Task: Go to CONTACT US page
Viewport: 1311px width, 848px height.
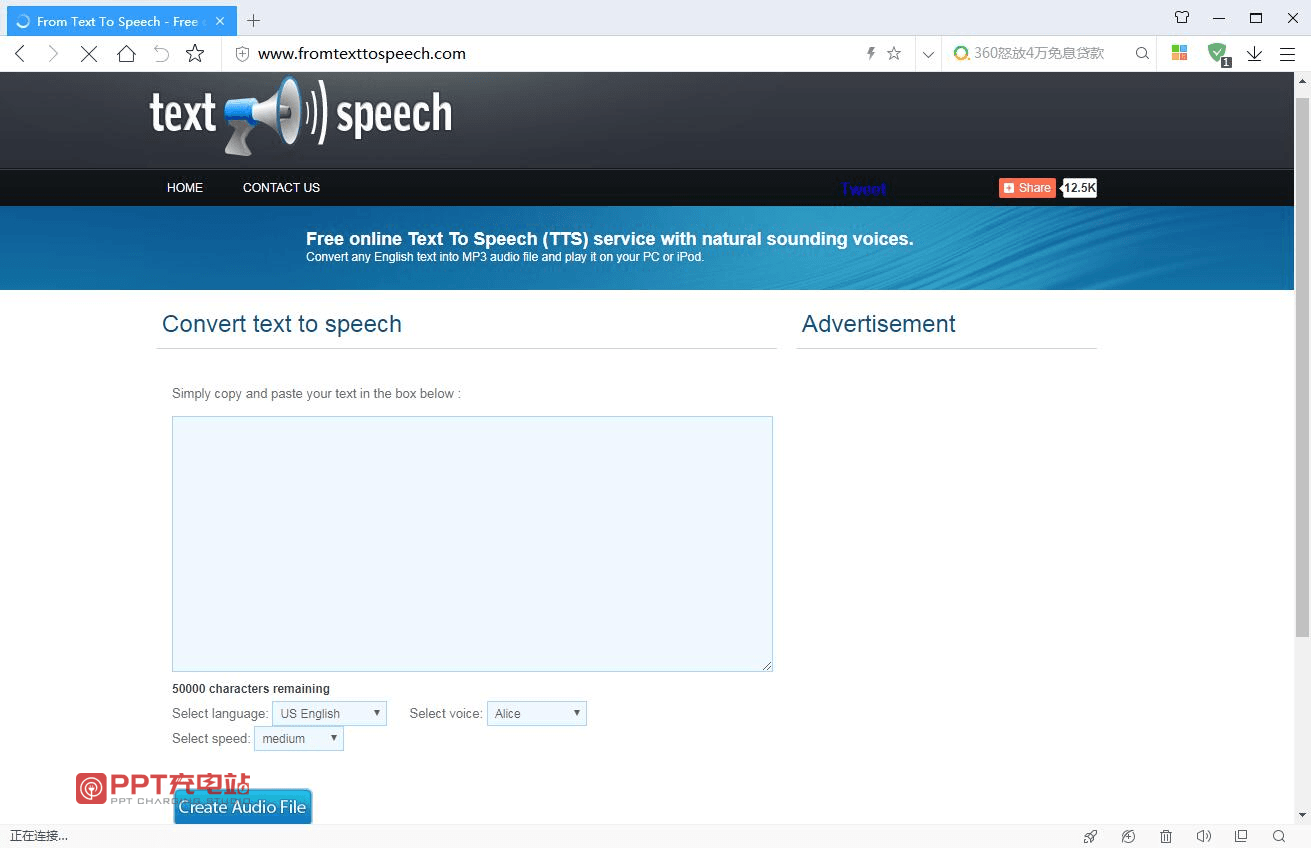Action: pos(281,188)
